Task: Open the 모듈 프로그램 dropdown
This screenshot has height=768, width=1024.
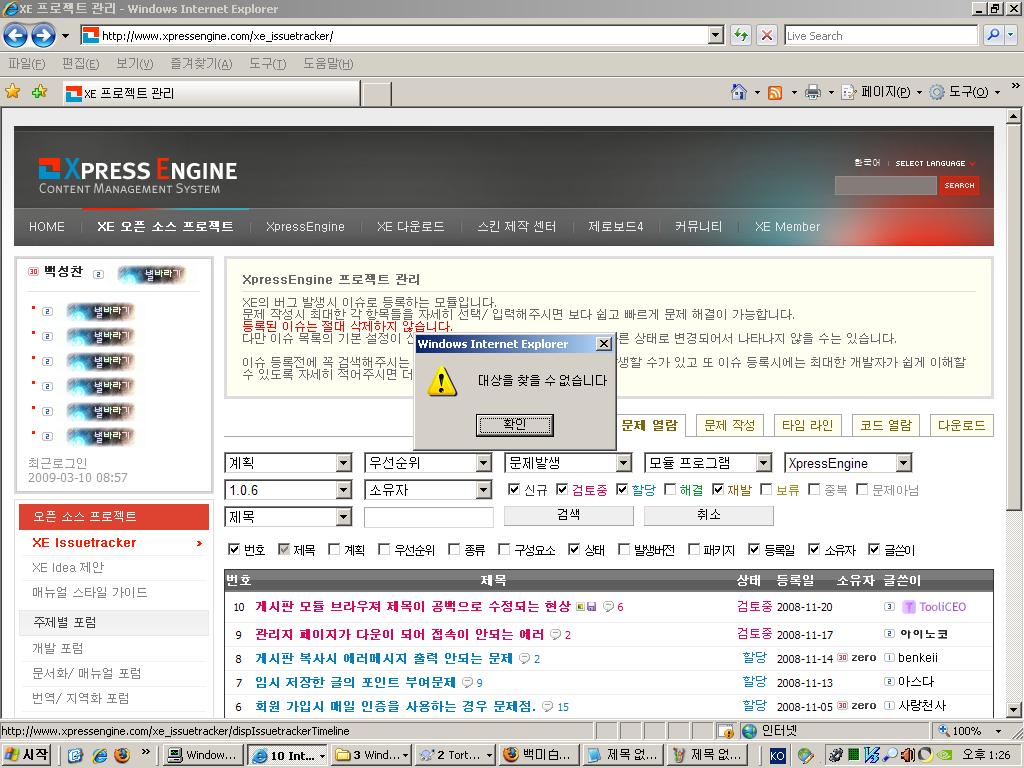Action: point(708,463)
